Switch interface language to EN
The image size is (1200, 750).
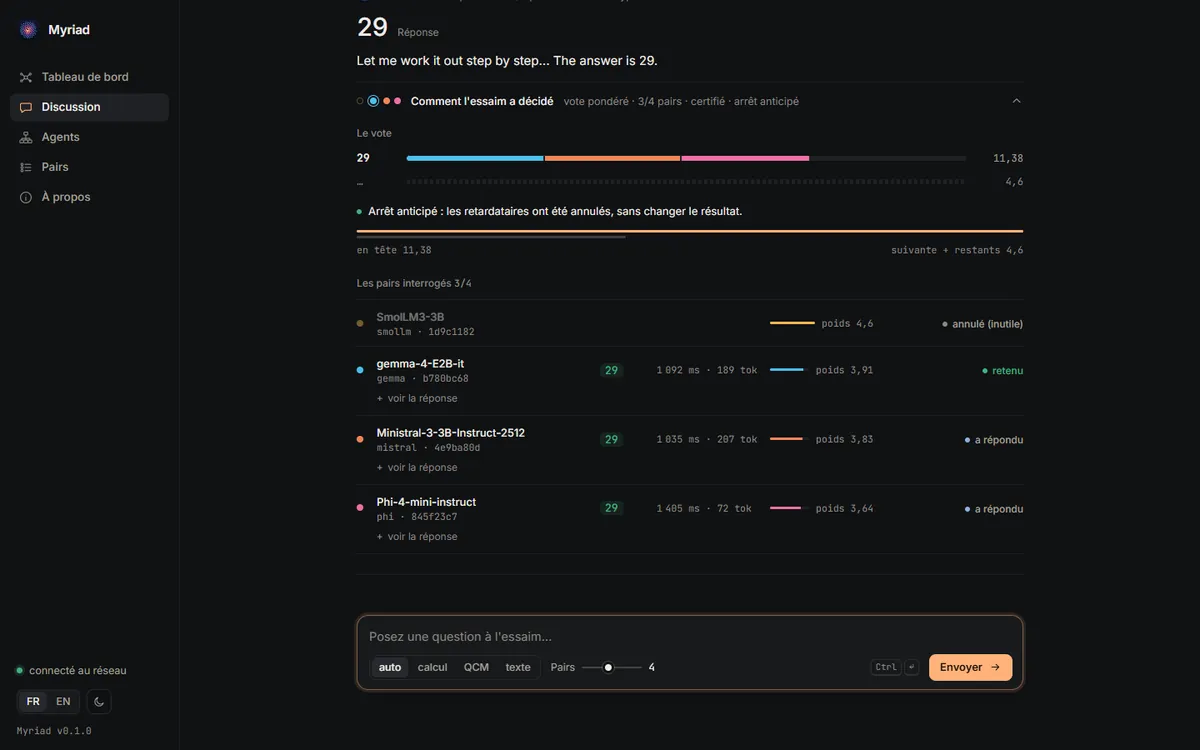(63, 702)
